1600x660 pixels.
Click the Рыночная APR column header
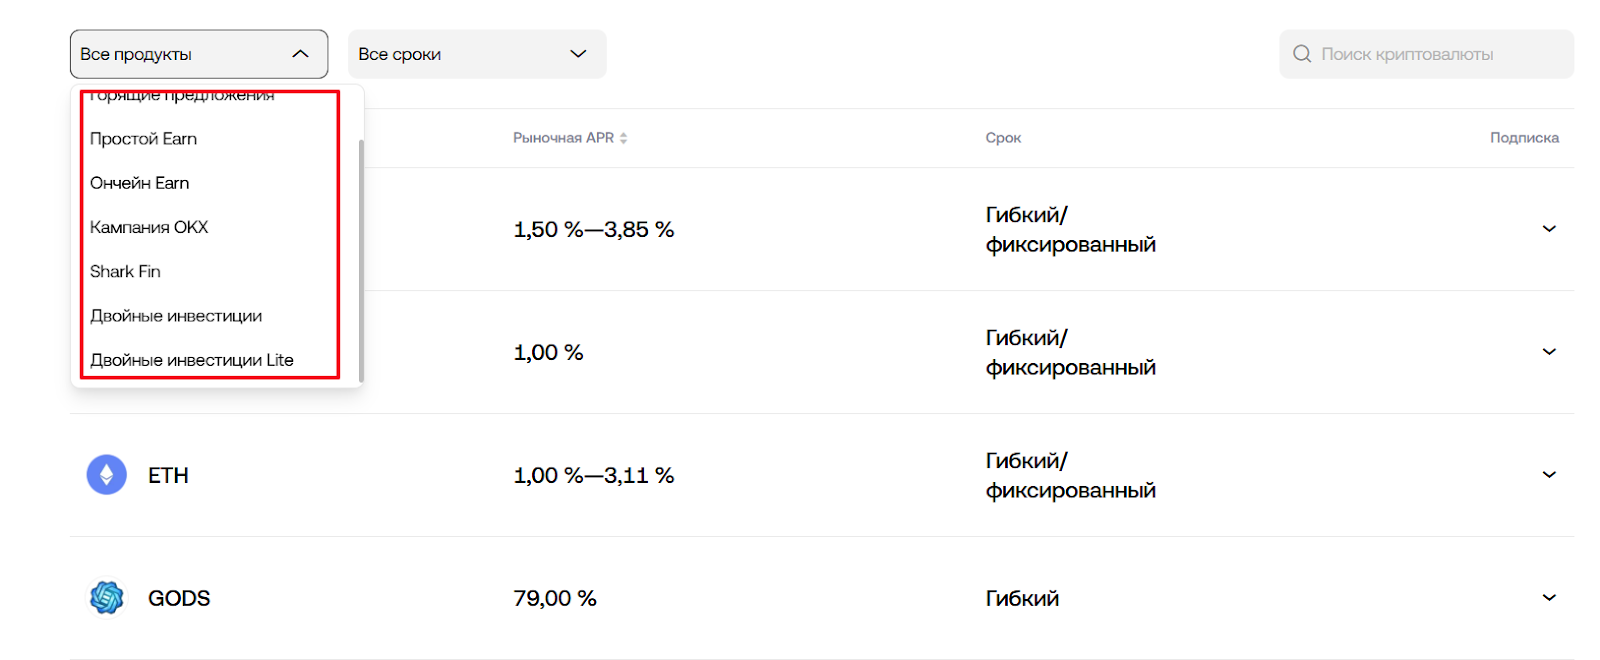coord(563,138)
